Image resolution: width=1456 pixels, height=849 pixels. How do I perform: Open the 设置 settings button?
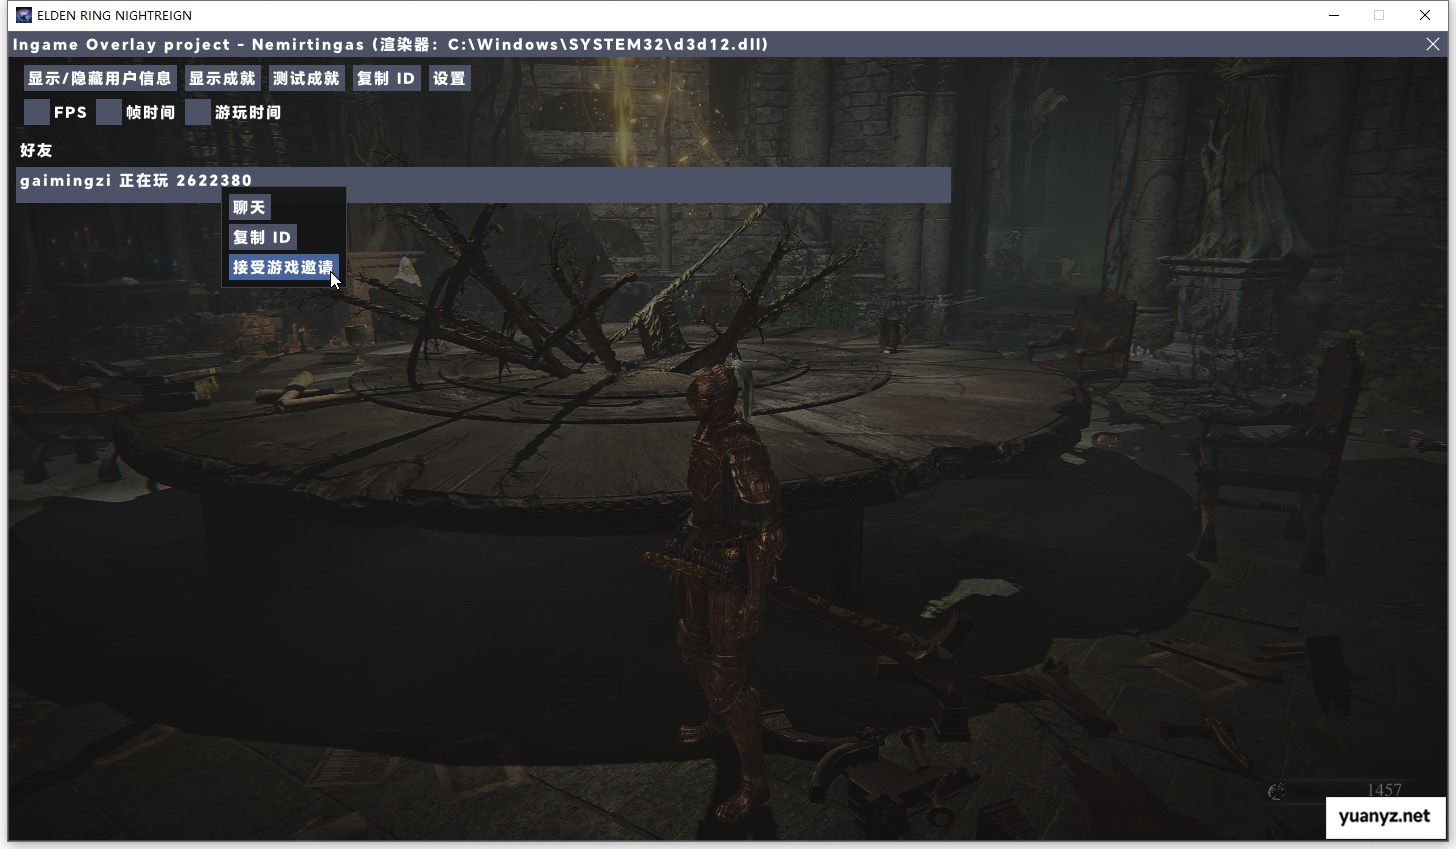tap(449, 78)
